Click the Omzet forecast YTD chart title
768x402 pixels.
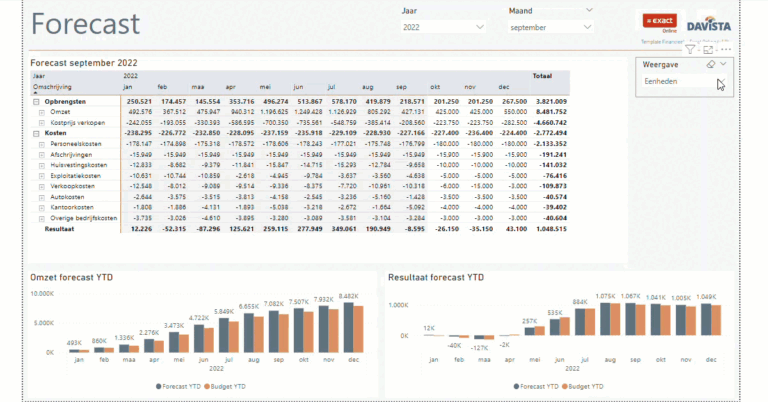72,278
